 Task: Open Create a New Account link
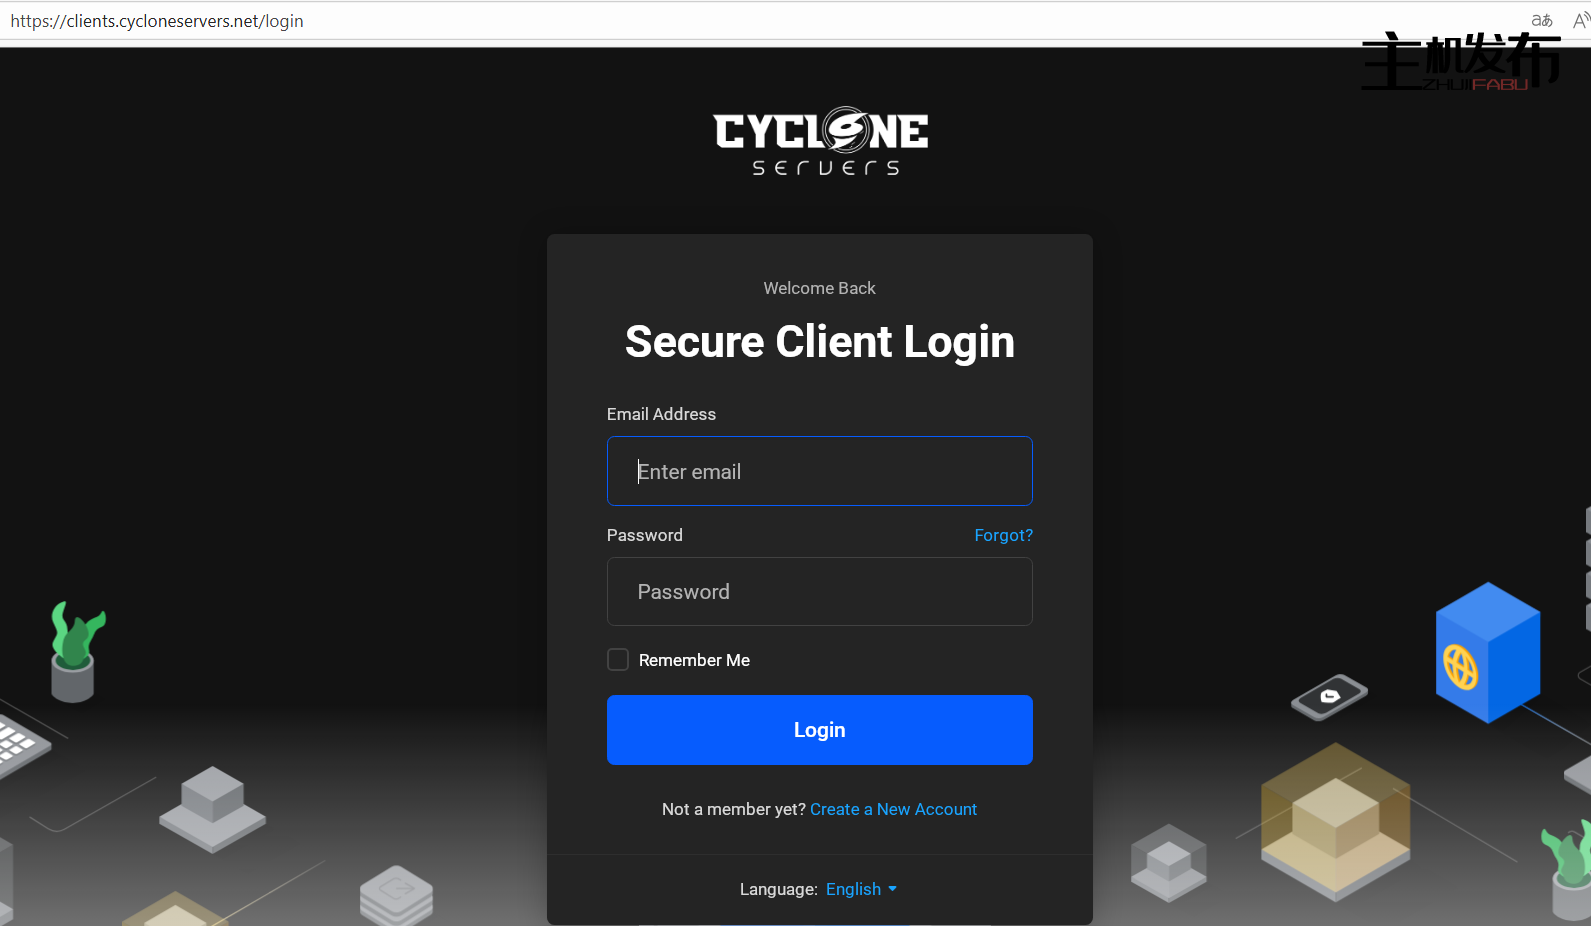(x=893, y=809)
